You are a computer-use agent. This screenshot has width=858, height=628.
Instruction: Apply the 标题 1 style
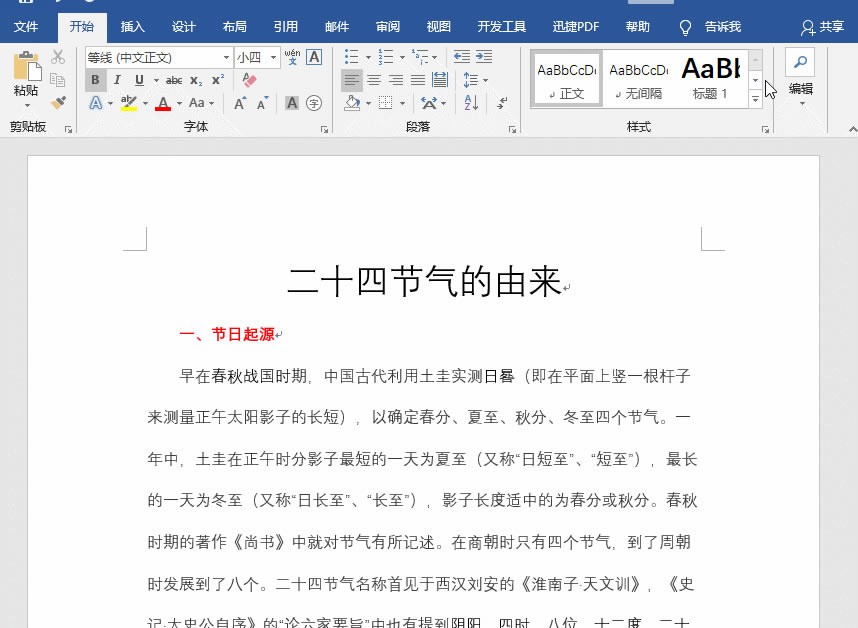point(711,79)
